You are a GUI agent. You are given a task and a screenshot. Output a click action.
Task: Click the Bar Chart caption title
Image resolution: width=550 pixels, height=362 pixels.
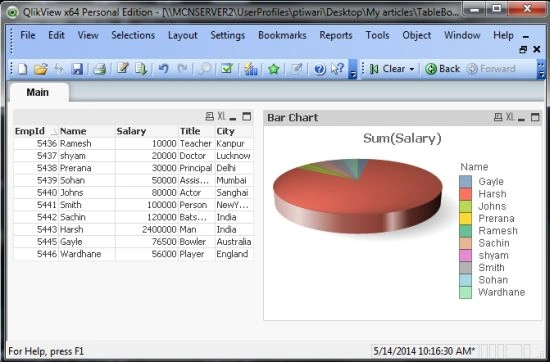(293, 118)
